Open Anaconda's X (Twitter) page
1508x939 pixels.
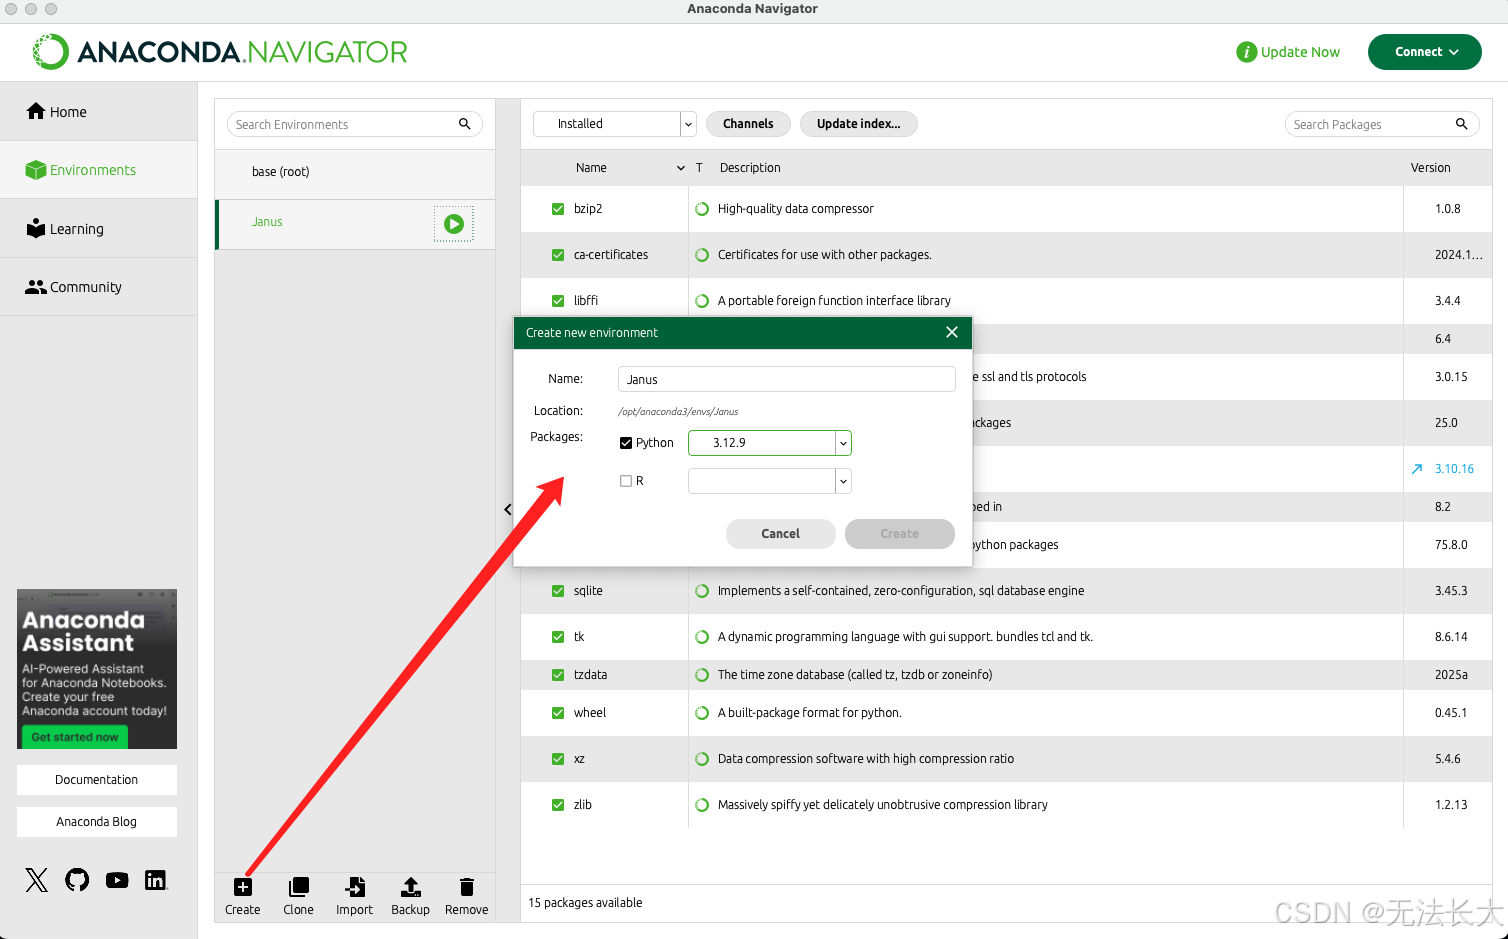(x=36, y=880)
